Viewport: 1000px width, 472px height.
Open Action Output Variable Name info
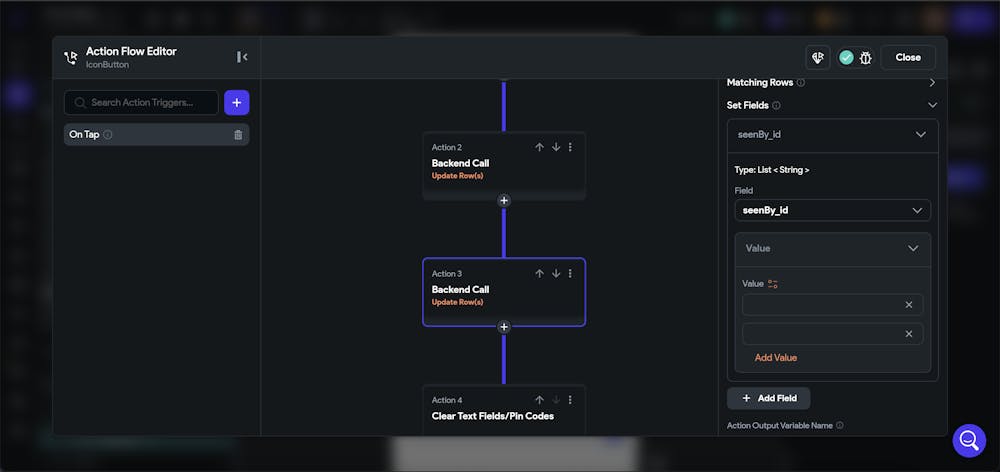tap(840, 425)
